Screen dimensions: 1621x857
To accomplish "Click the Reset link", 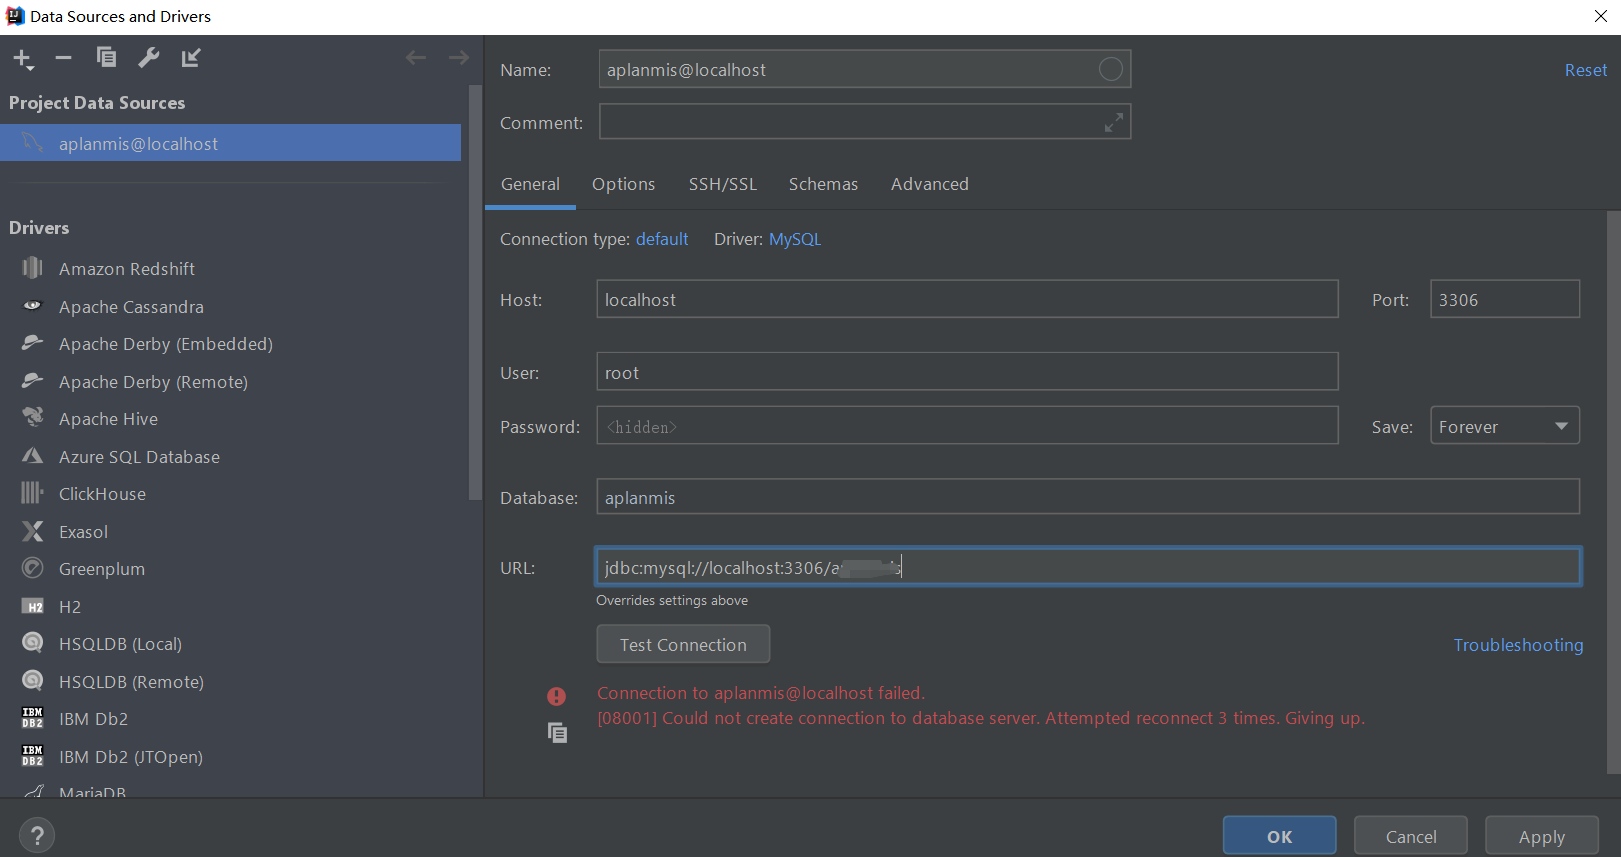I will 1586,70.
